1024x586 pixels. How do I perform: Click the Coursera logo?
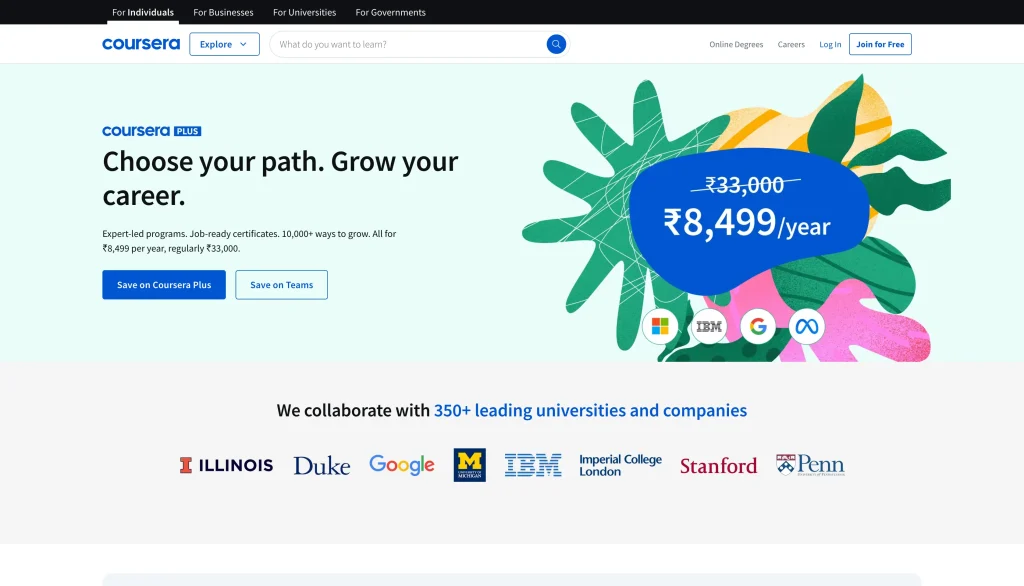coord(140,43)
